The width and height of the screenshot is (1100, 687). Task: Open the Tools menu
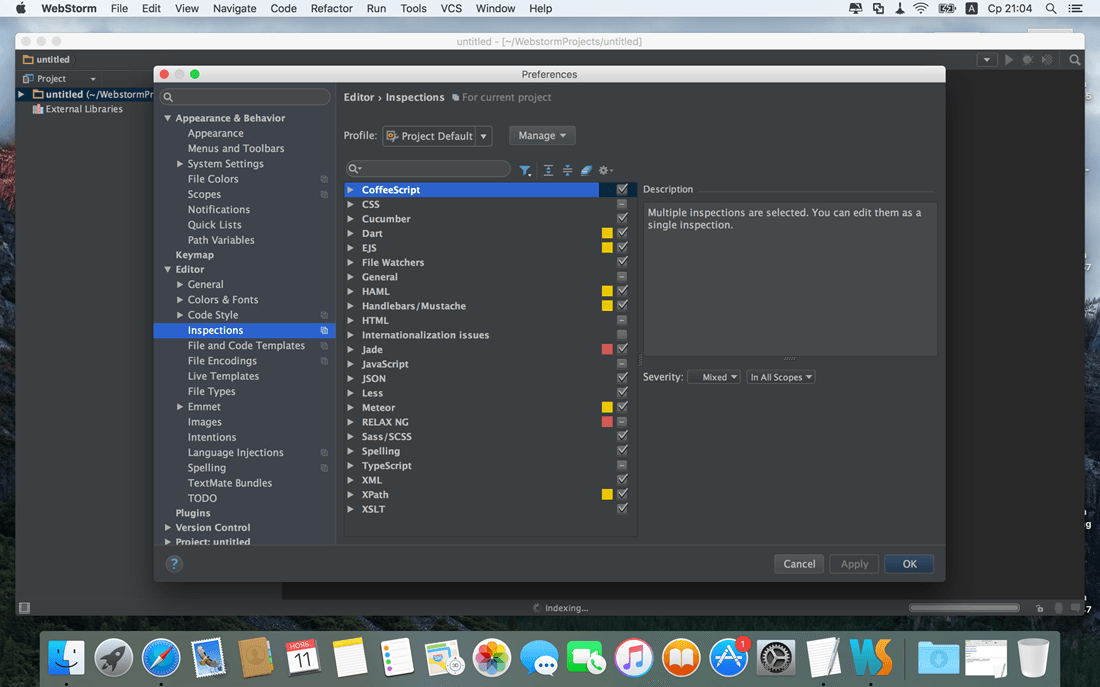[413, 8]
